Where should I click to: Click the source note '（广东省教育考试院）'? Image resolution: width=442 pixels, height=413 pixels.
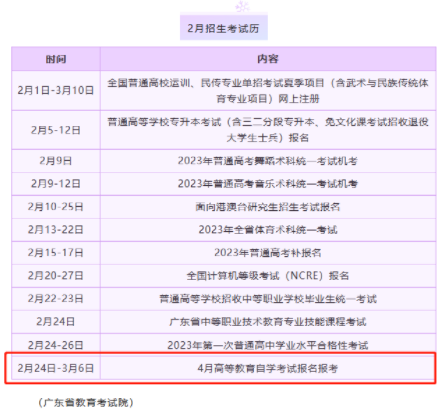coord(86,403)
